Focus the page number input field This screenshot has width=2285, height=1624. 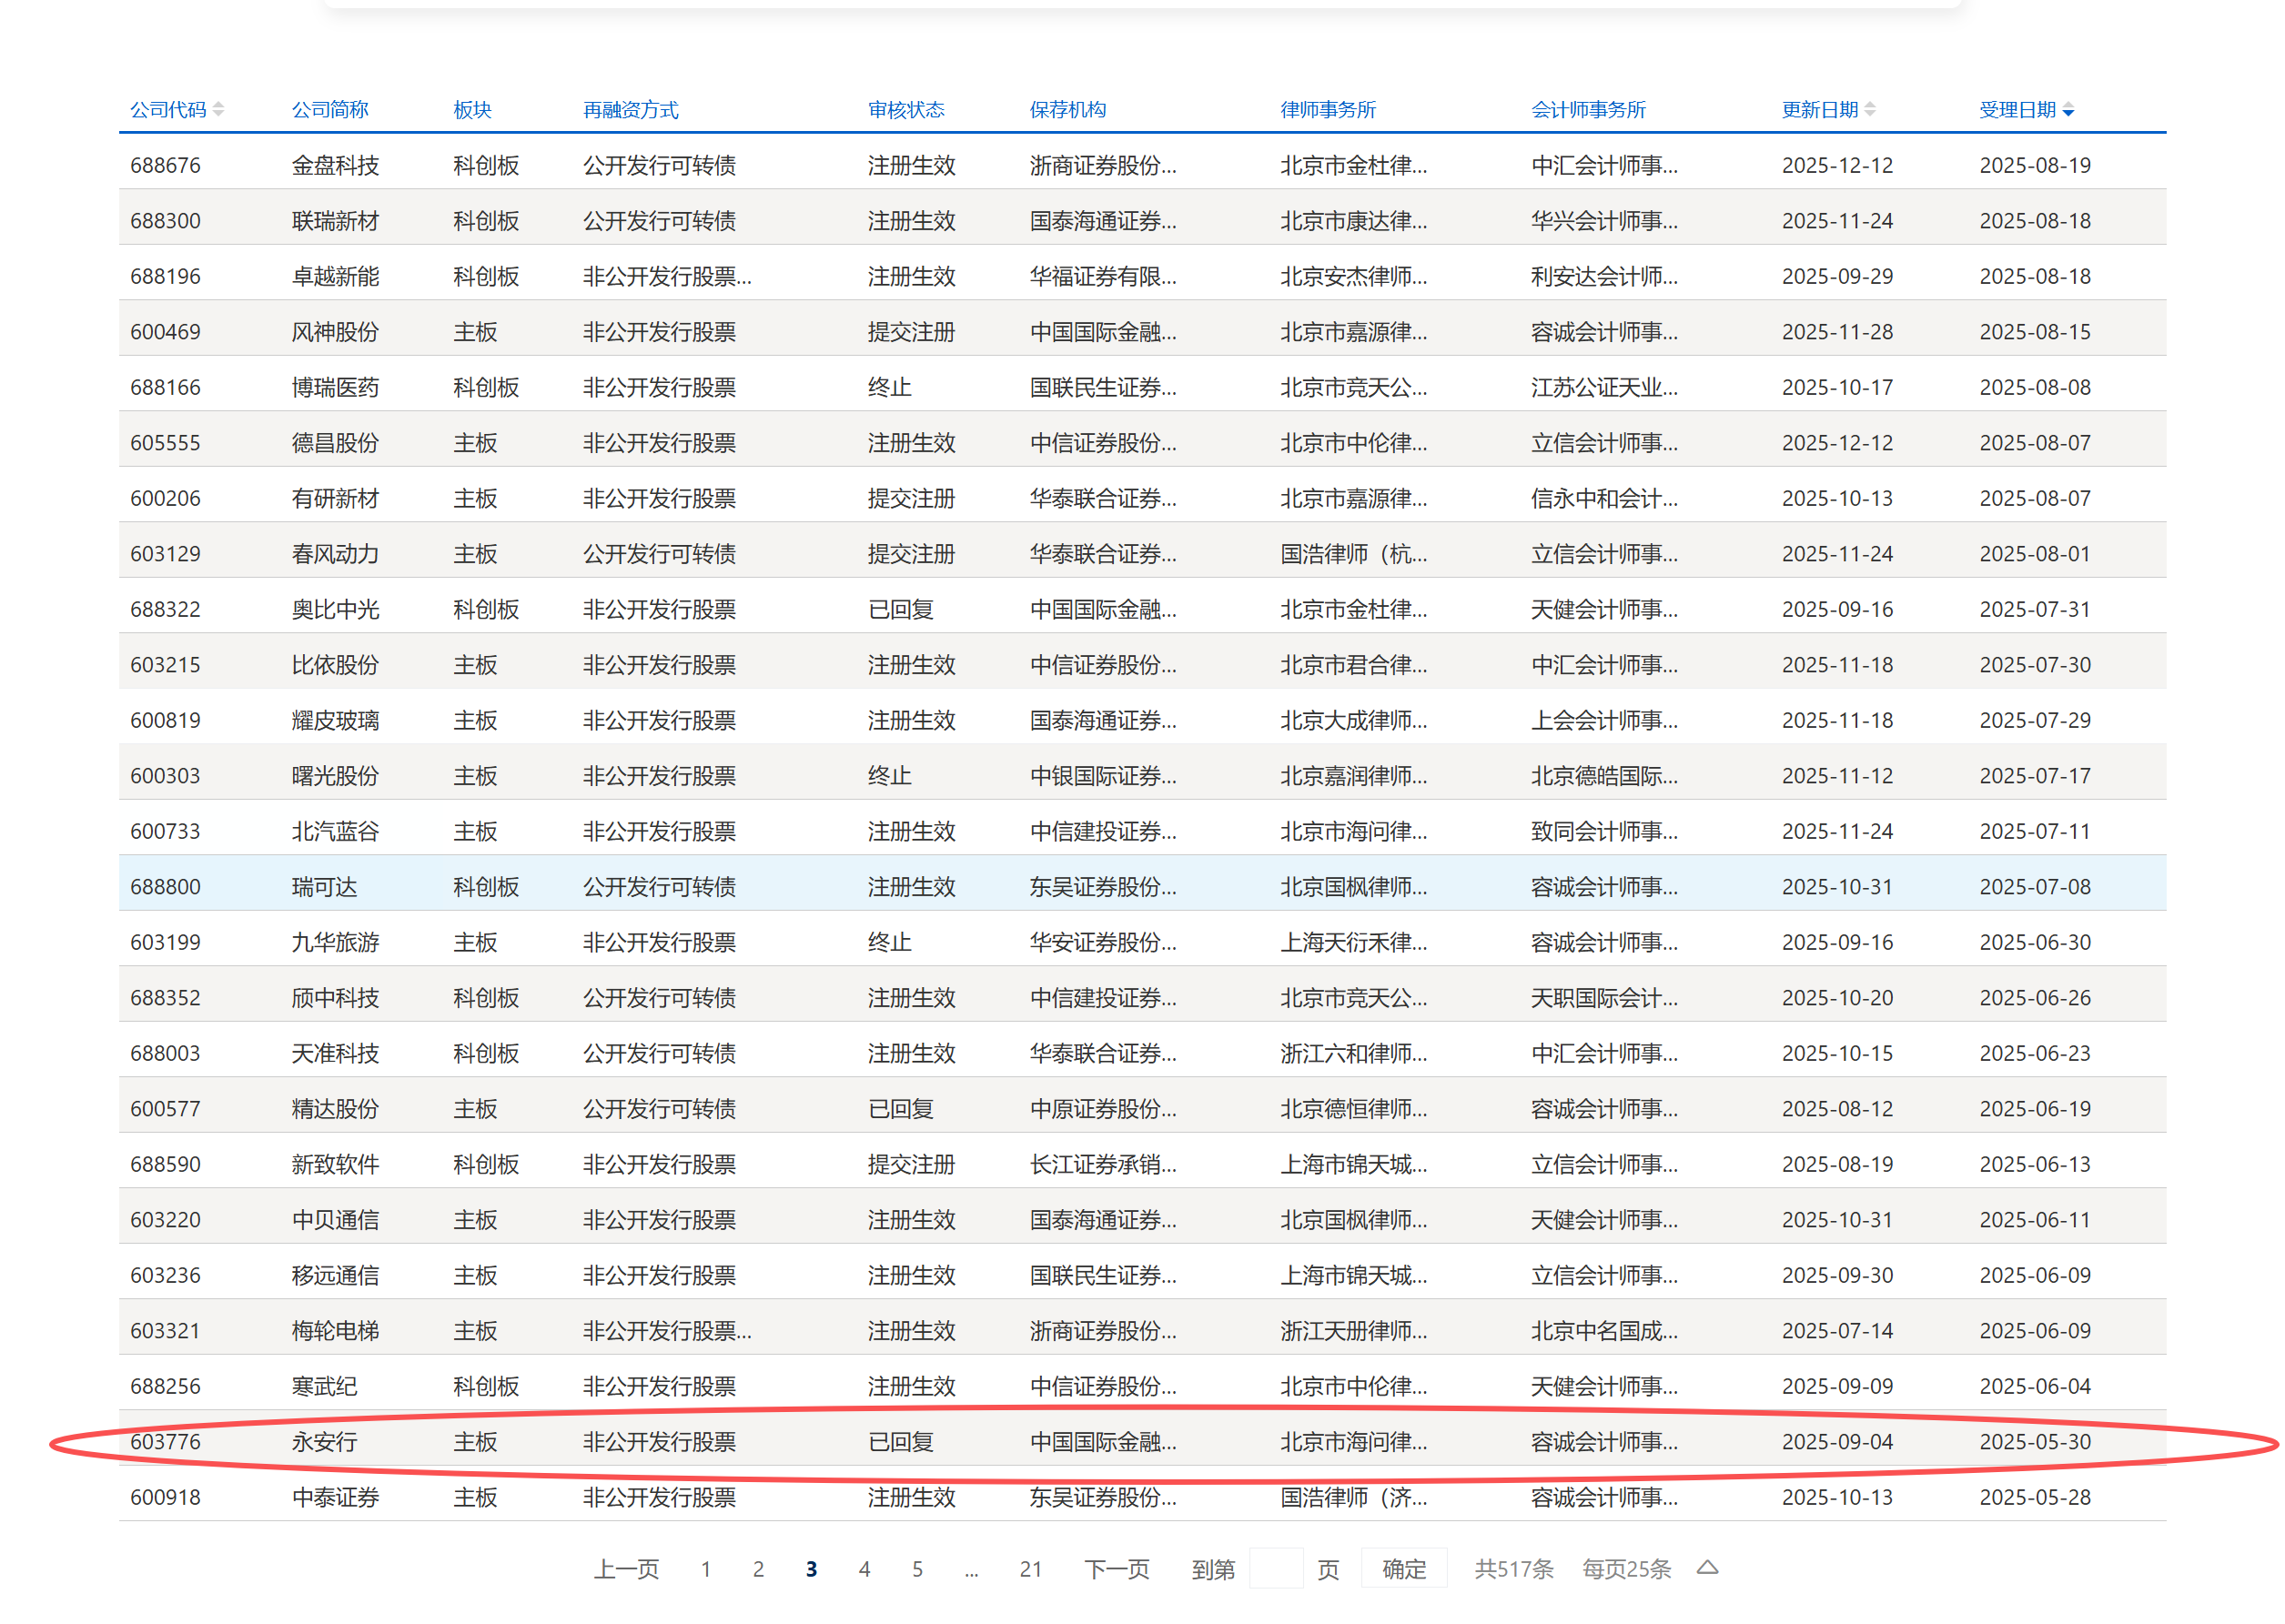coord(1275,1568)
